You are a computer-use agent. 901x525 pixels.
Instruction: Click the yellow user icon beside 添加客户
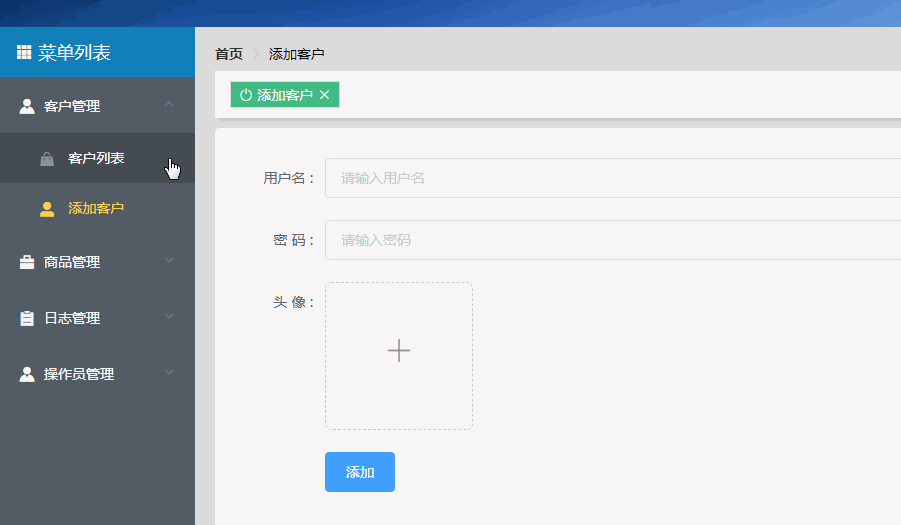tap(47, 209)
